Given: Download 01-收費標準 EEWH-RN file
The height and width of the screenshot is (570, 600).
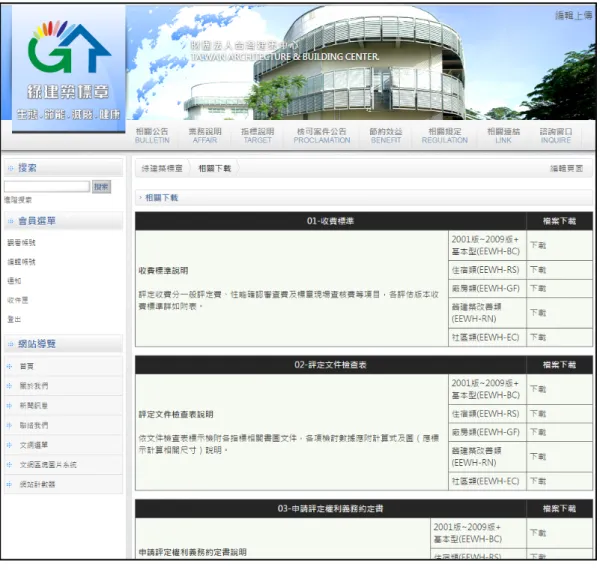Looking at the screenshot, I should coord(538,313).
